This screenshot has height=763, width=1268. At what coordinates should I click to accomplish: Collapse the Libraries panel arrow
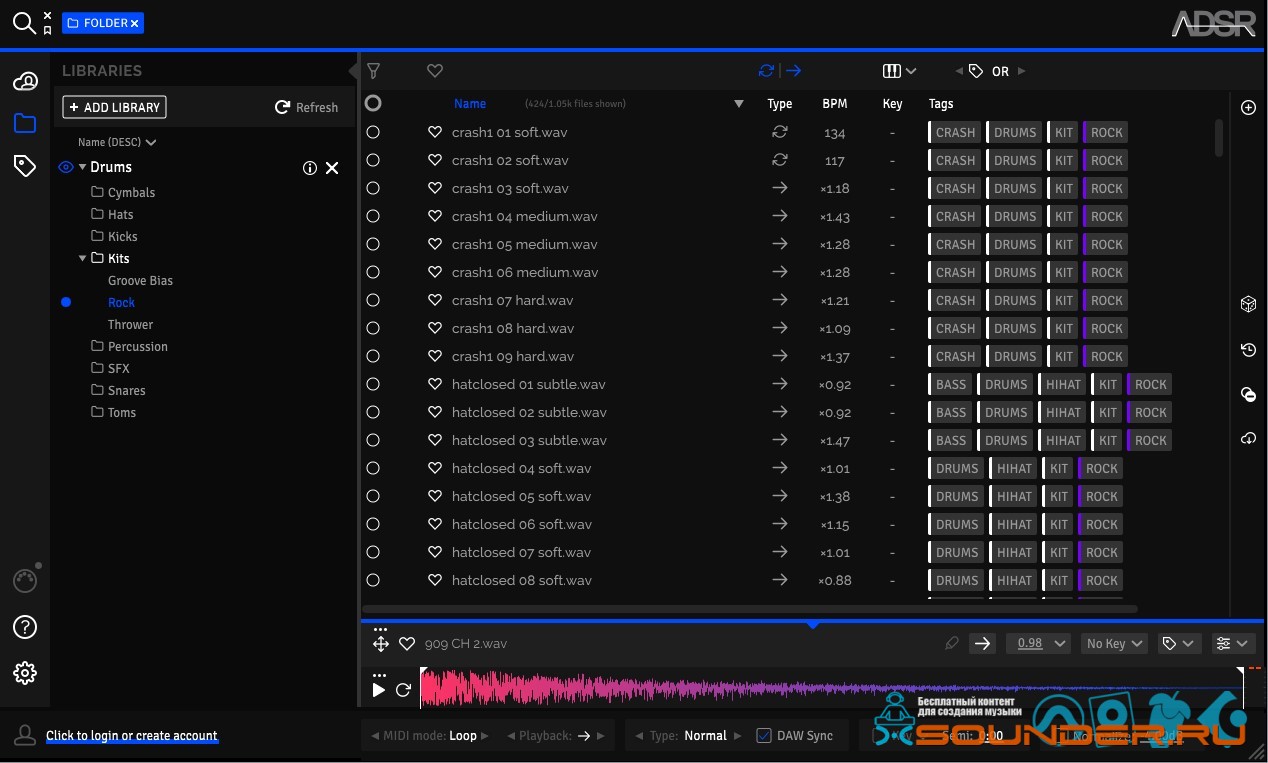[x=353, y=71]
